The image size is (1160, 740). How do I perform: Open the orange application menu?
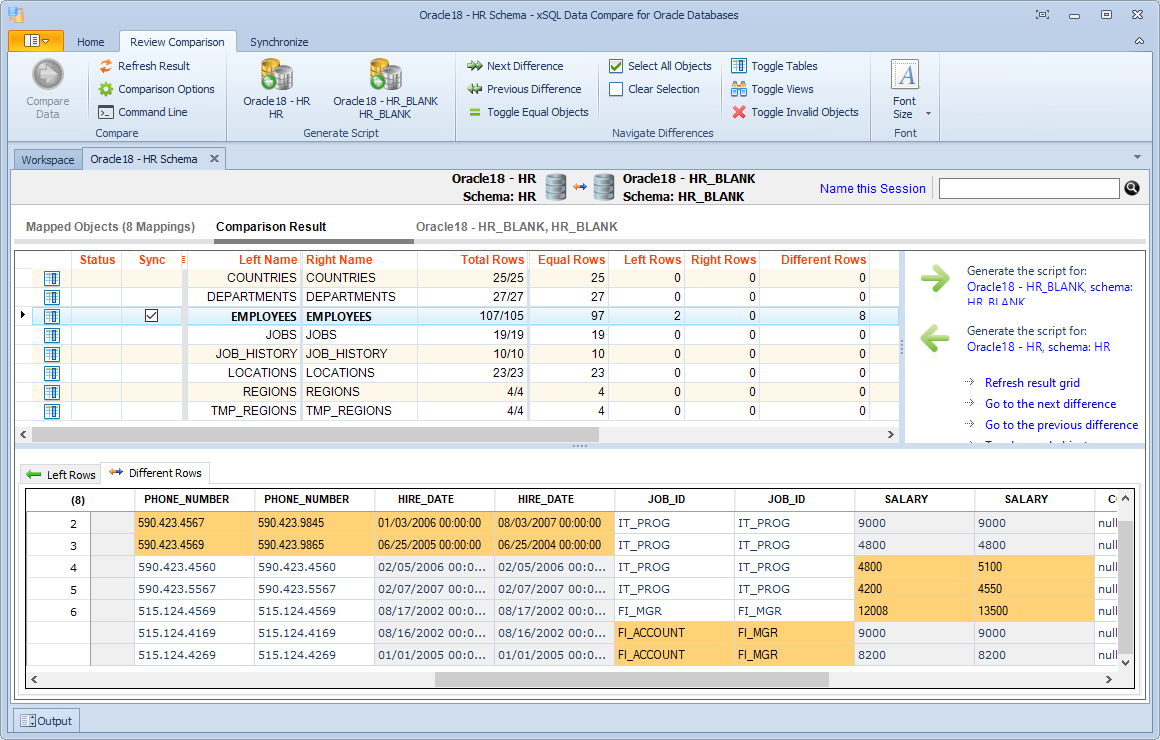37,41
